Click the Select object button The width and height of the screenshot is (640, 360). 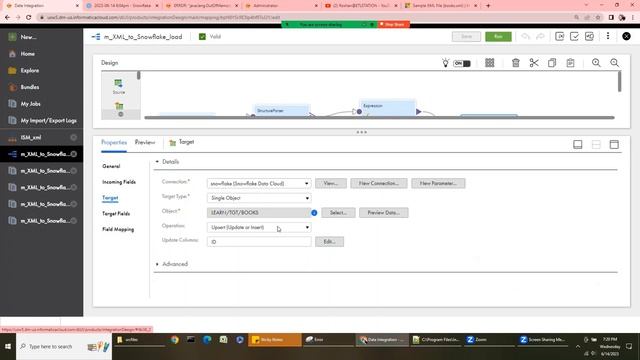click(x=338, y=213)
